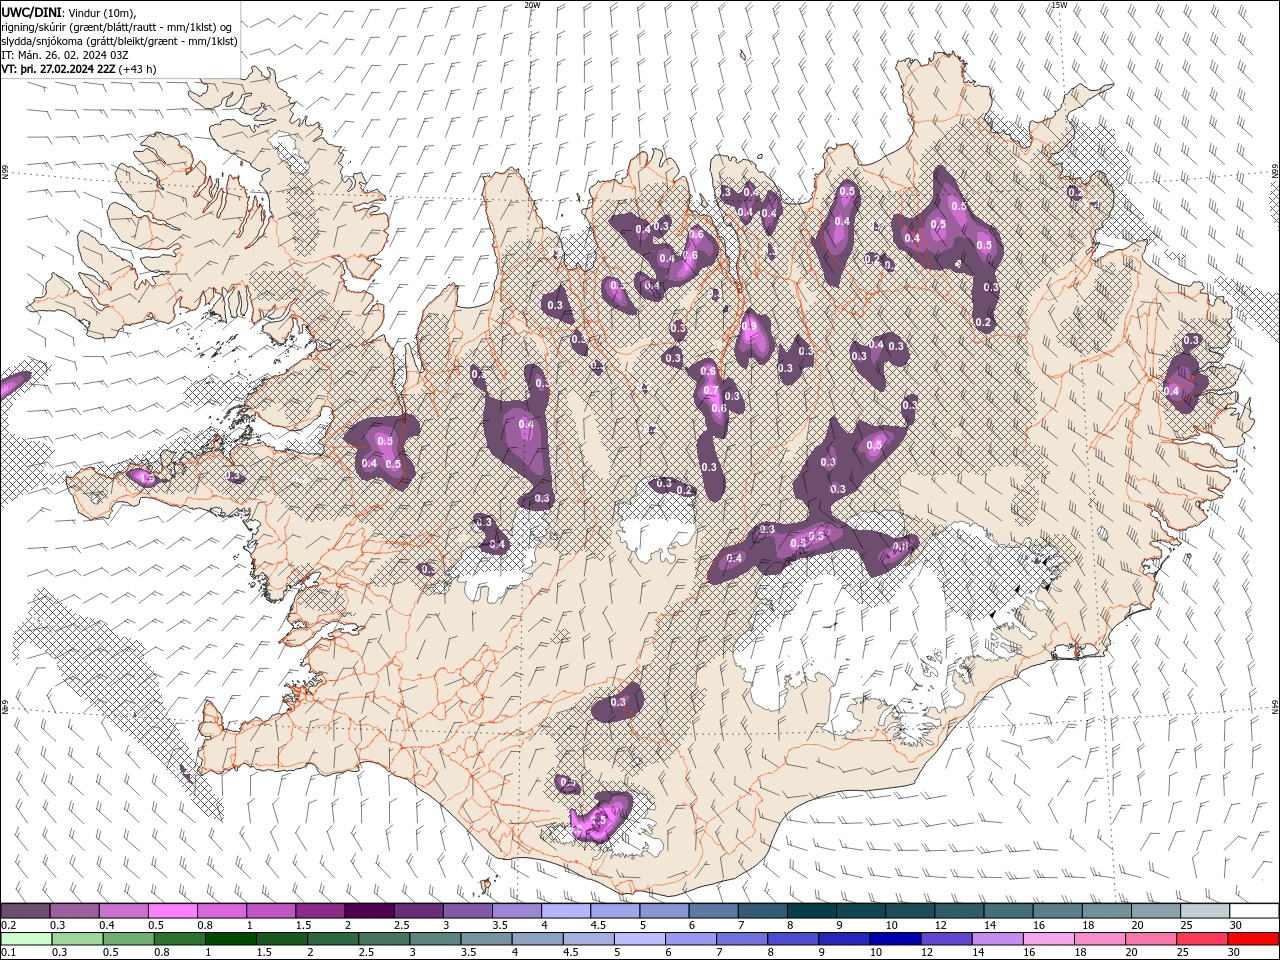1280x960 pixels.
Task: Click the 'UWC/DINI' title text
Action: (31, 11)
